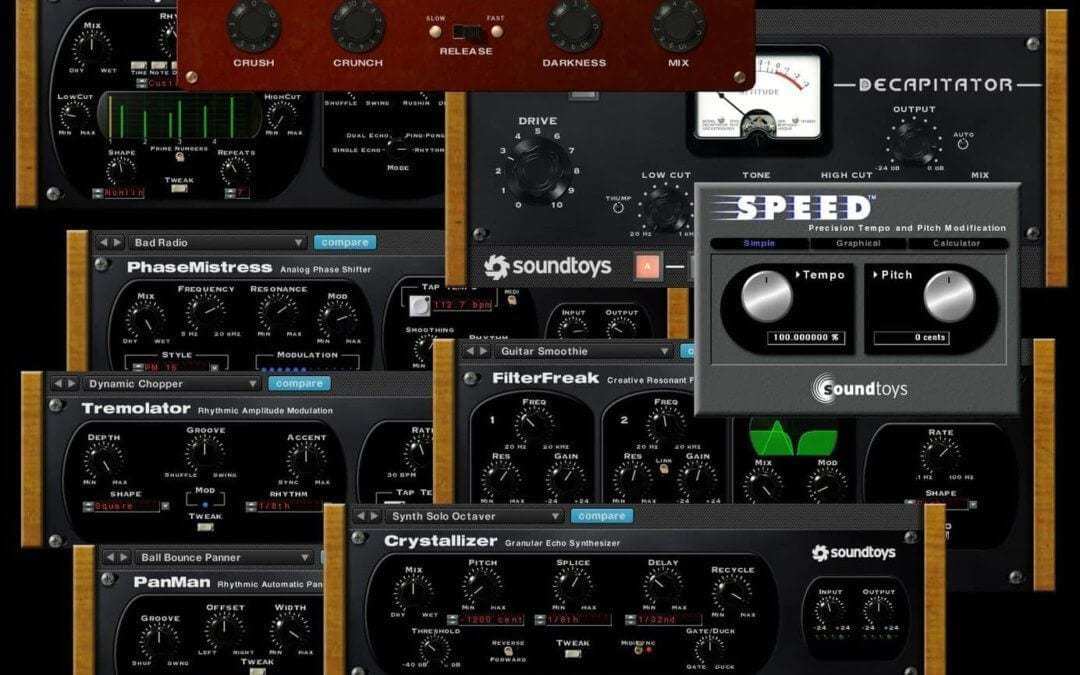
Task: Switch to the Simple tab in Speed
Action: pos(759,243)
